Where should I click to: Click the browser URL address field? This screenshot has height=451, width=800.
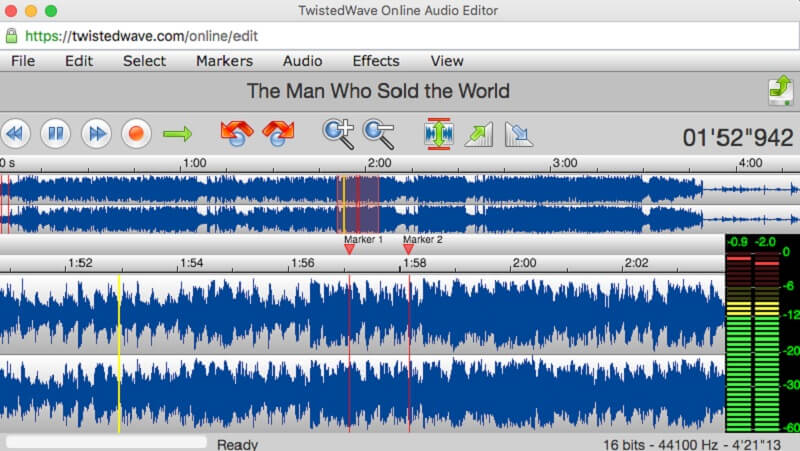click(x=400, y=36)
